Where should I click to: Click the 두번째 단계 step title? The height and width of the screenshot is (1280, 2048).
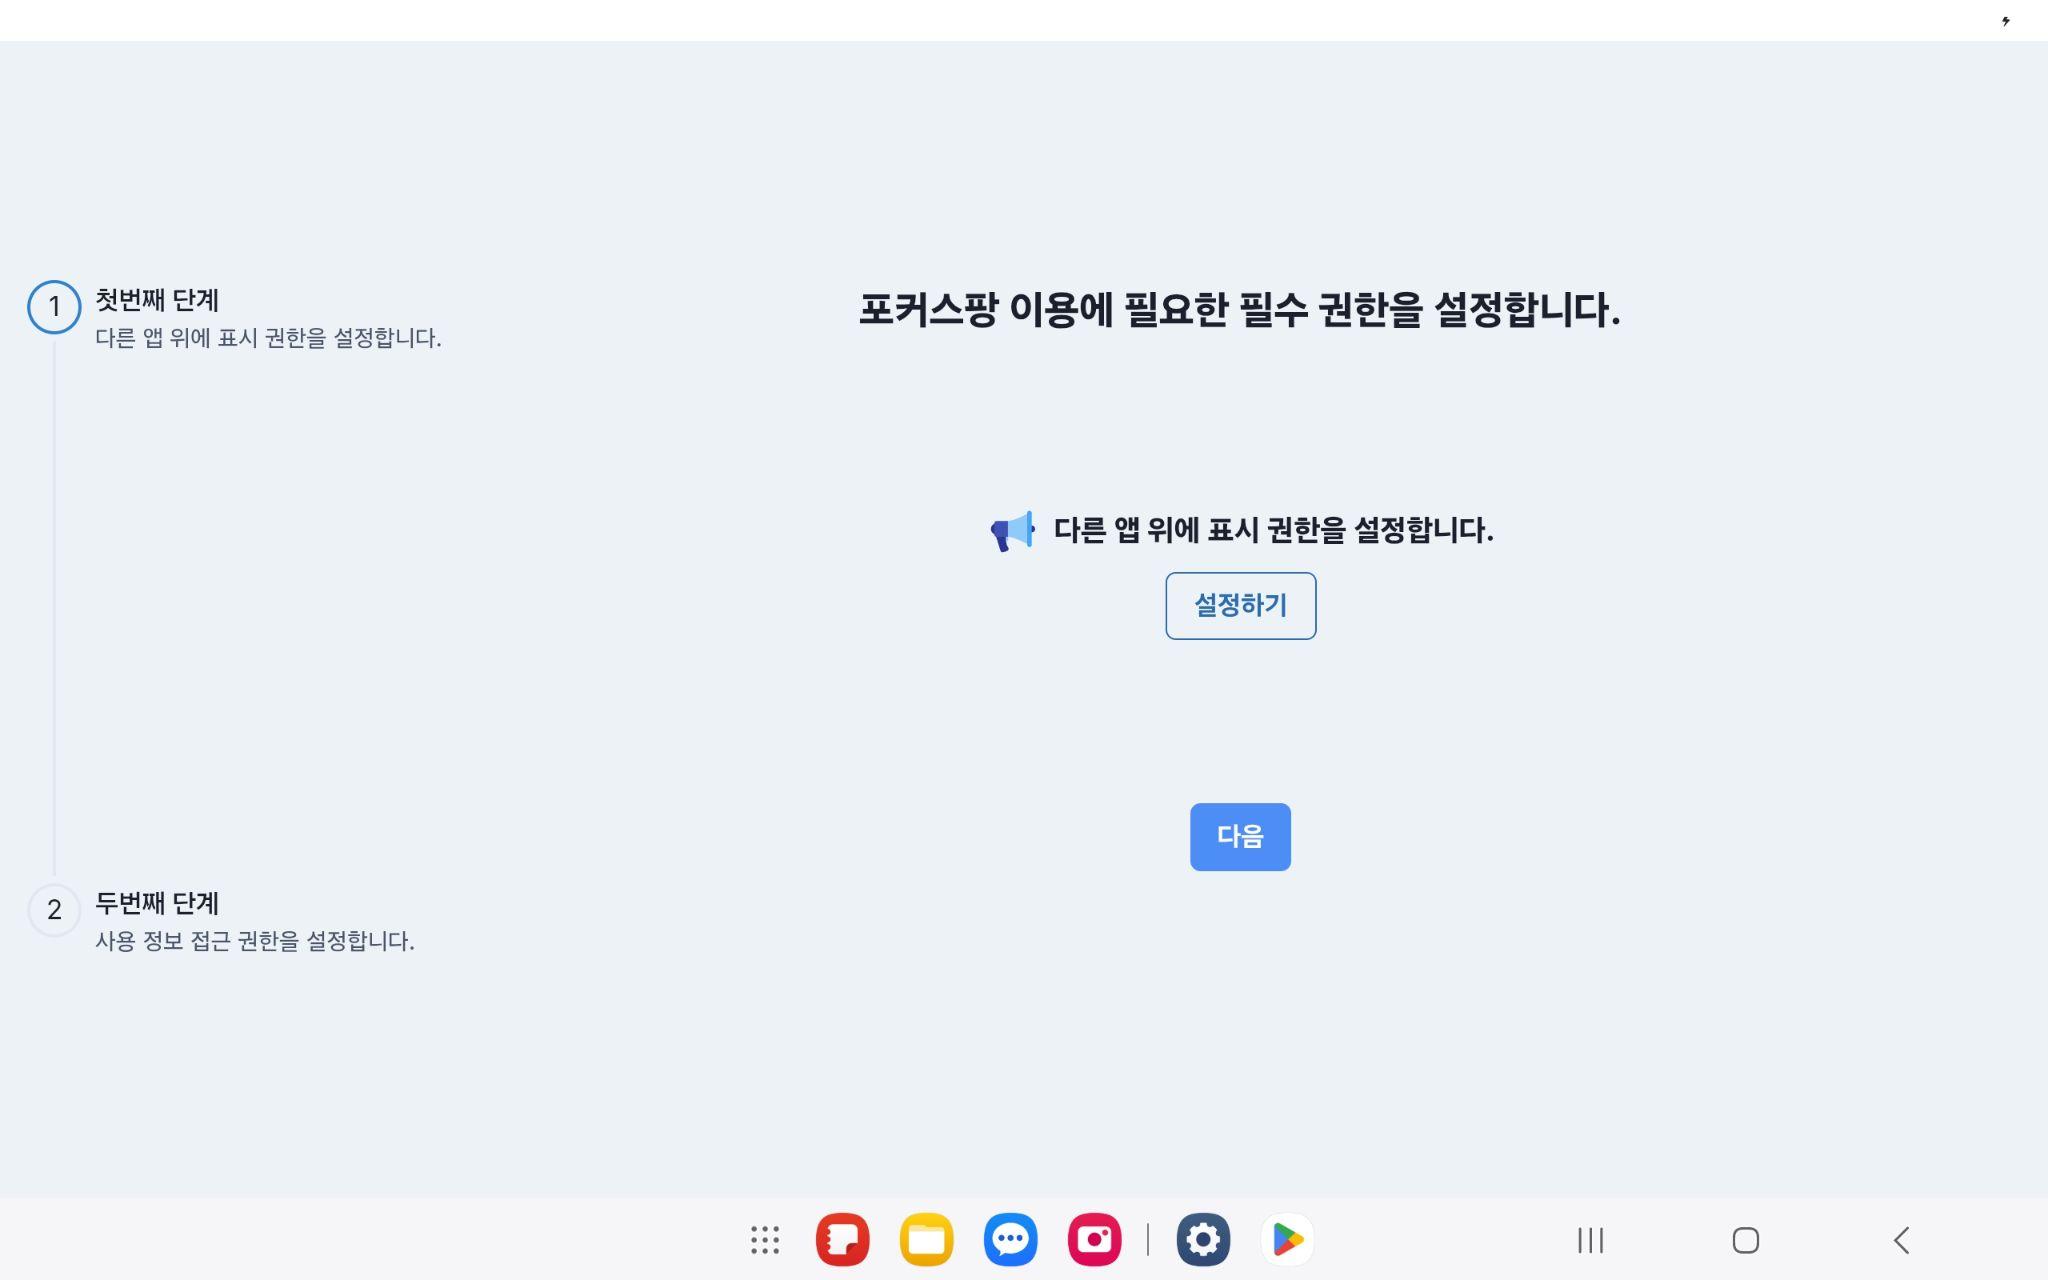pyautogui.click(x=157, y=903)
